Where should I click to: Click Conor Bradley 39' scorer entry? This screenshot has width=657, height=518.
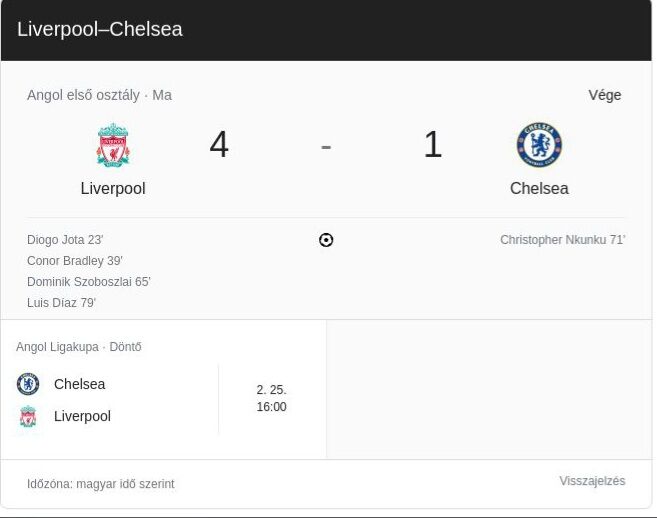[x=75, y=261]
